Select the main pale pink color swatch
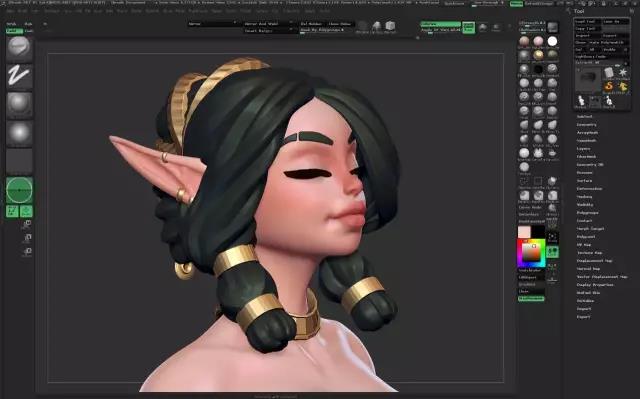This screenshot has width=640, height=399. (x=524, y=232)
